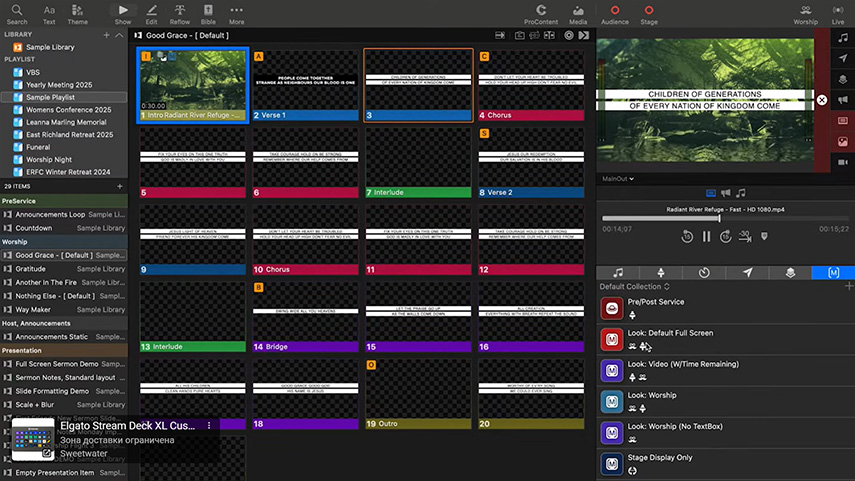Open Live broadcast controls
This screenshot has height=481, width=855.
[x=838, y=14]
